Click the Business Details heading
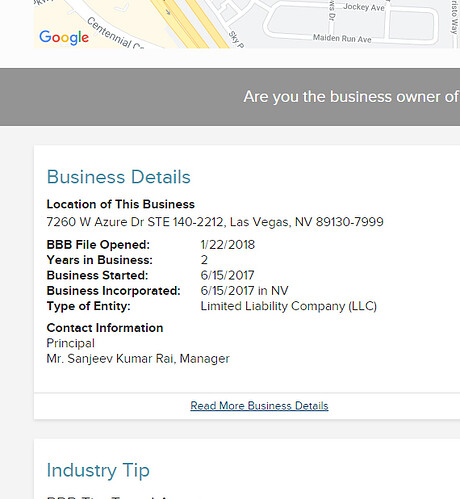The image size is (460, 499). point(119,177)
